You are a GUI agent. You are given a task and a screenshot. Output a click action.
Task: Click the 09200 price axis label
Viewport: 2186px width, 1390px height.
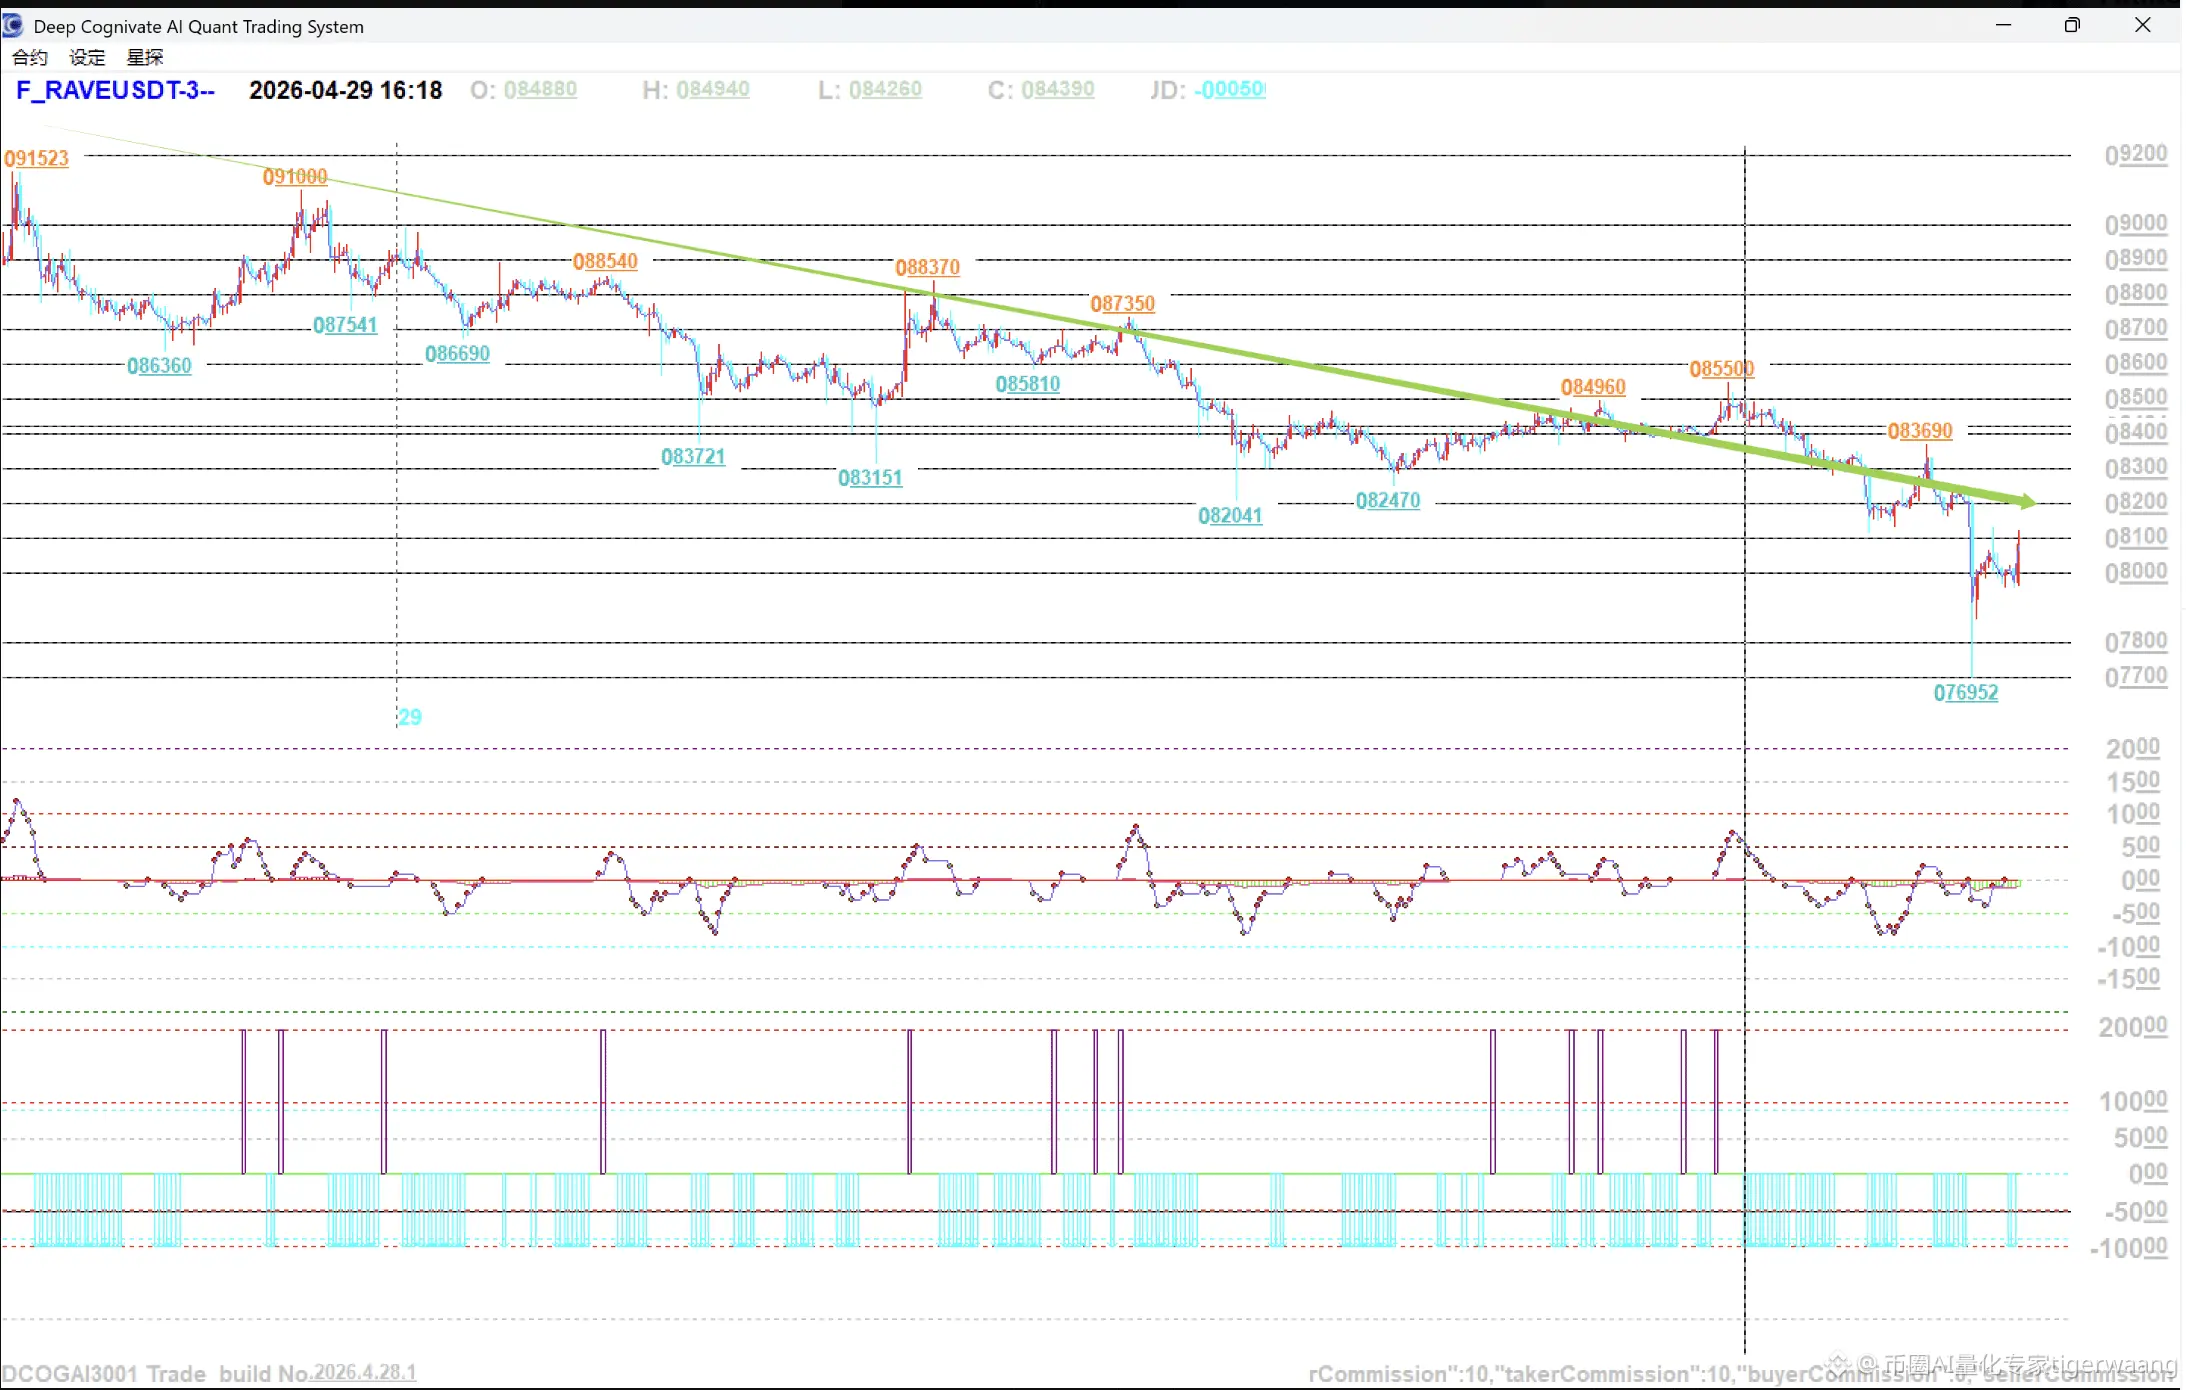pos(2135,154)
